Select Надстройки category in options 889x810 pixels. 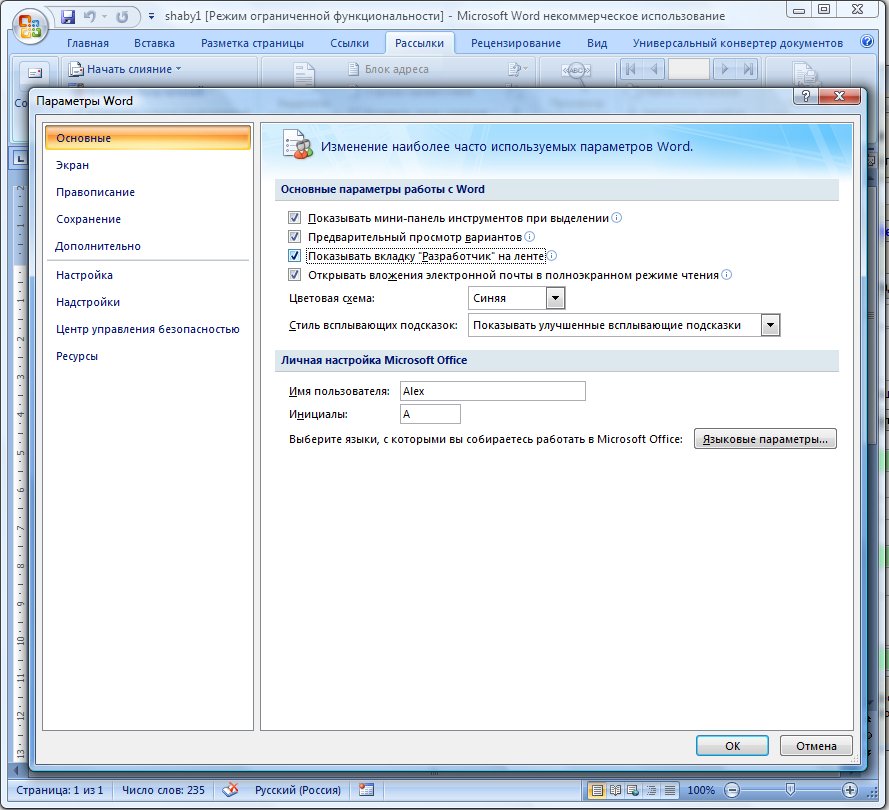[147, 302]
